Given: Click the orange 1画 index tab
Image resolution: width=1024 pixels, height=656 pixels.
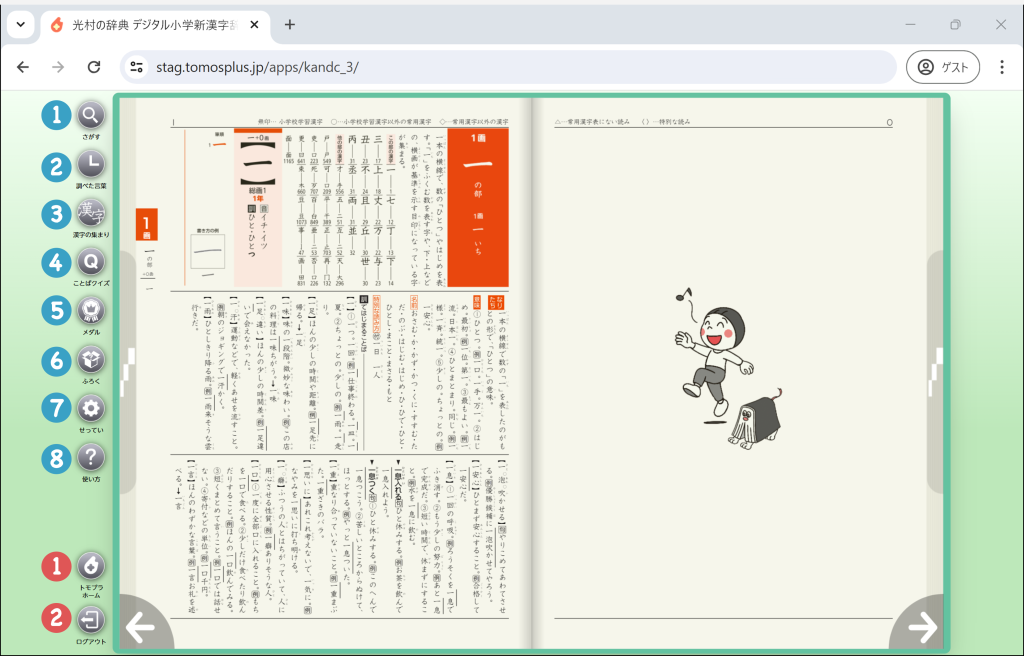Looking at the screenshot, I should [x=147, y=225].
